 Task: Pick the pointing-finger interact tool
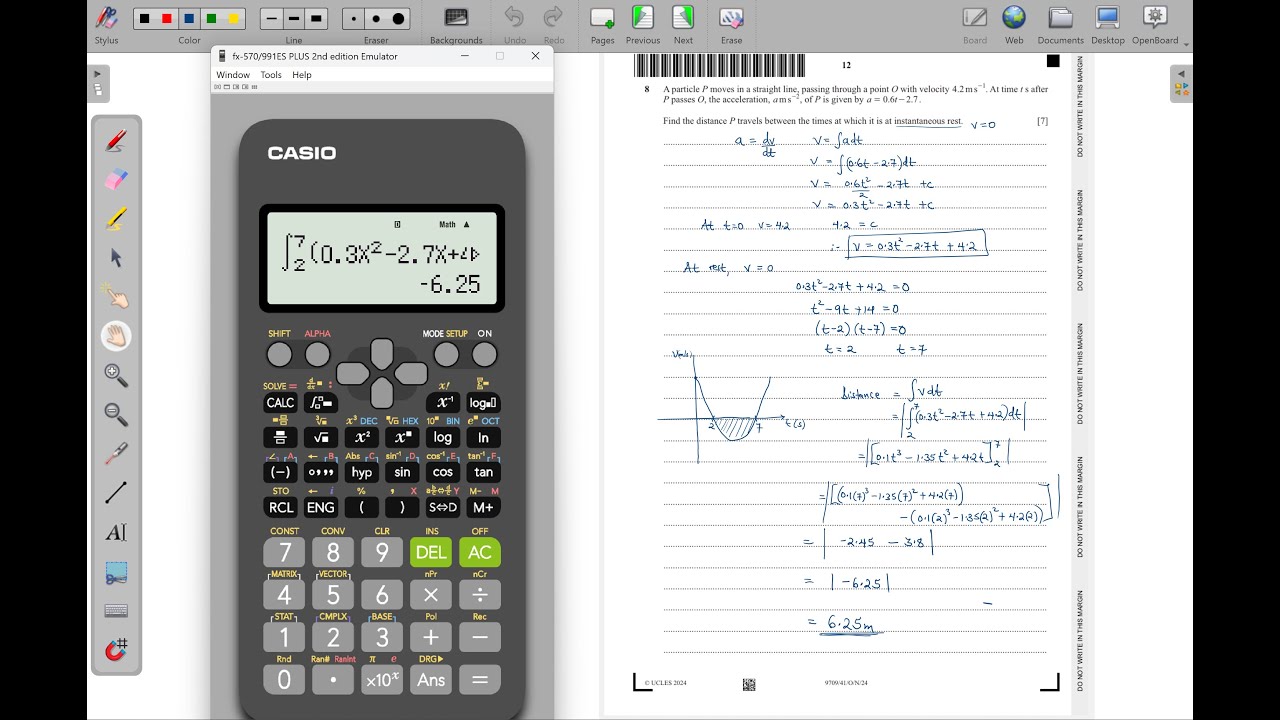[116, 297]
